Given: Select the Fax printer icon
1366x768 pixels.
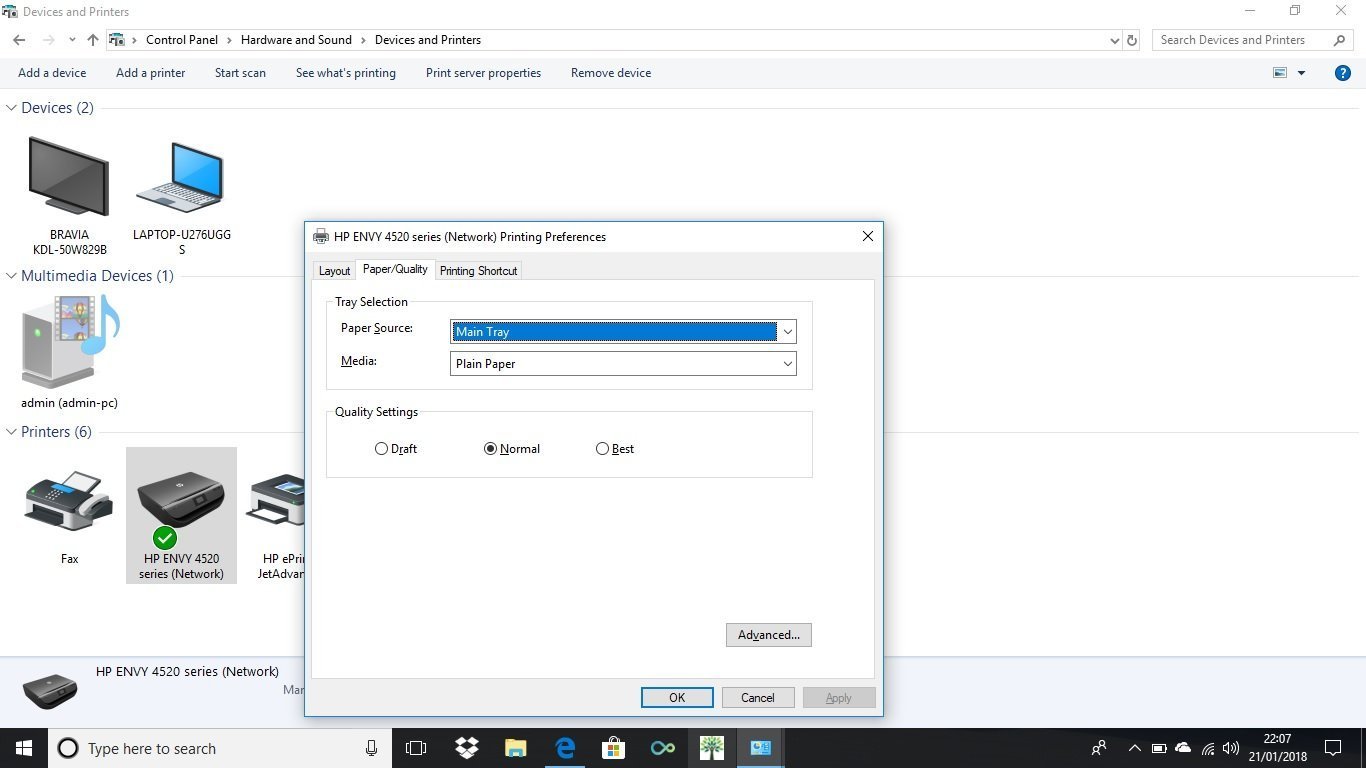Looking at the screenshot, I should (69, 503).
